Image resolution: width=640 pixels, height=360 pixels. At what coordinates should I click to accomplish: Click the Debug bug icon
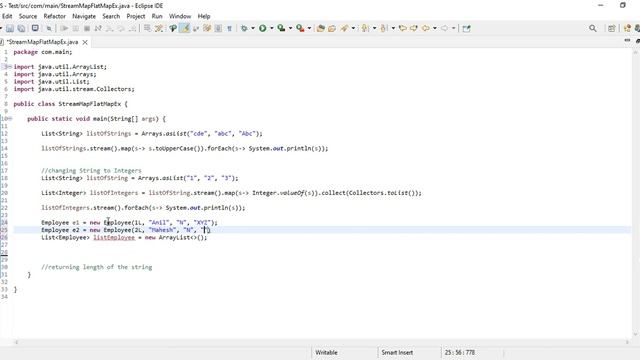pyautogui.click(x=244, y=28)
